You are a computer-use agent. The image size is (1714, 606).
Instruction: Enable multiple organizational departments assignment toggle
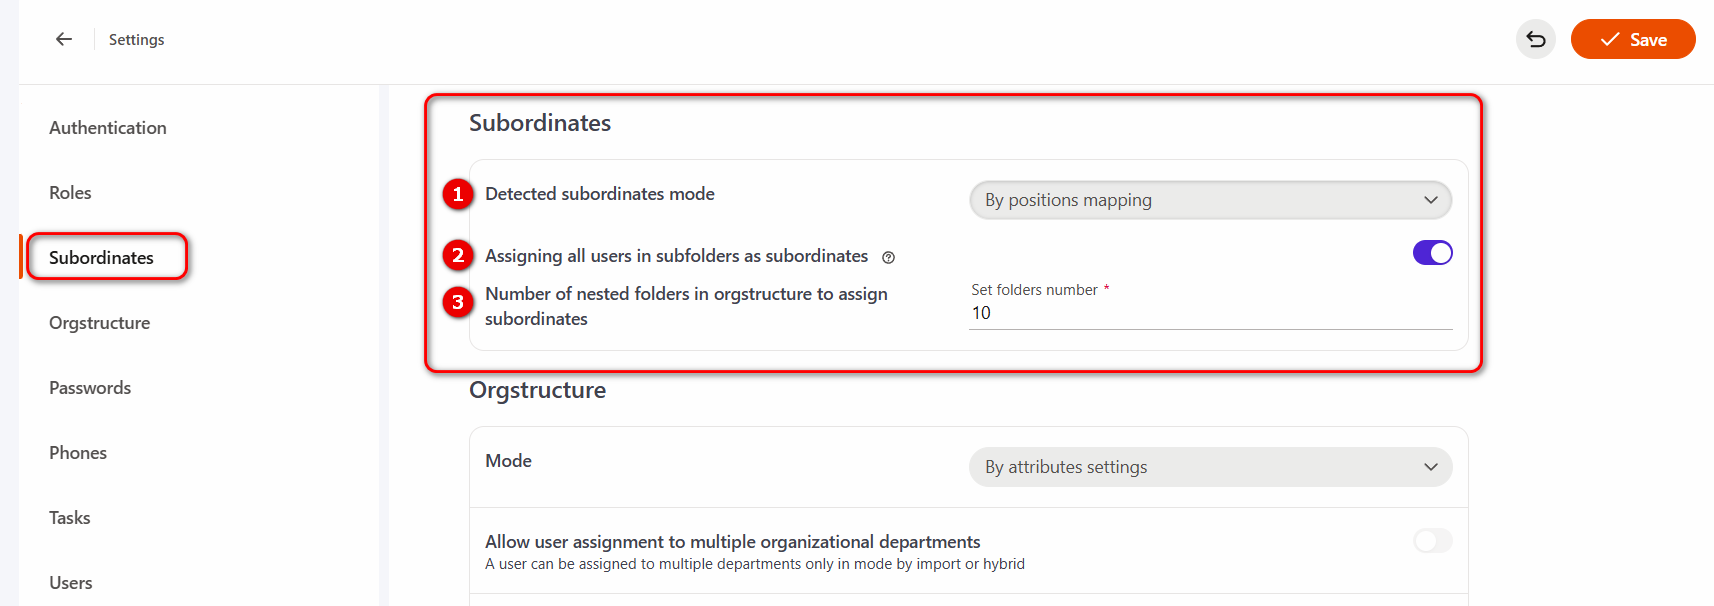click(1432, 541)
